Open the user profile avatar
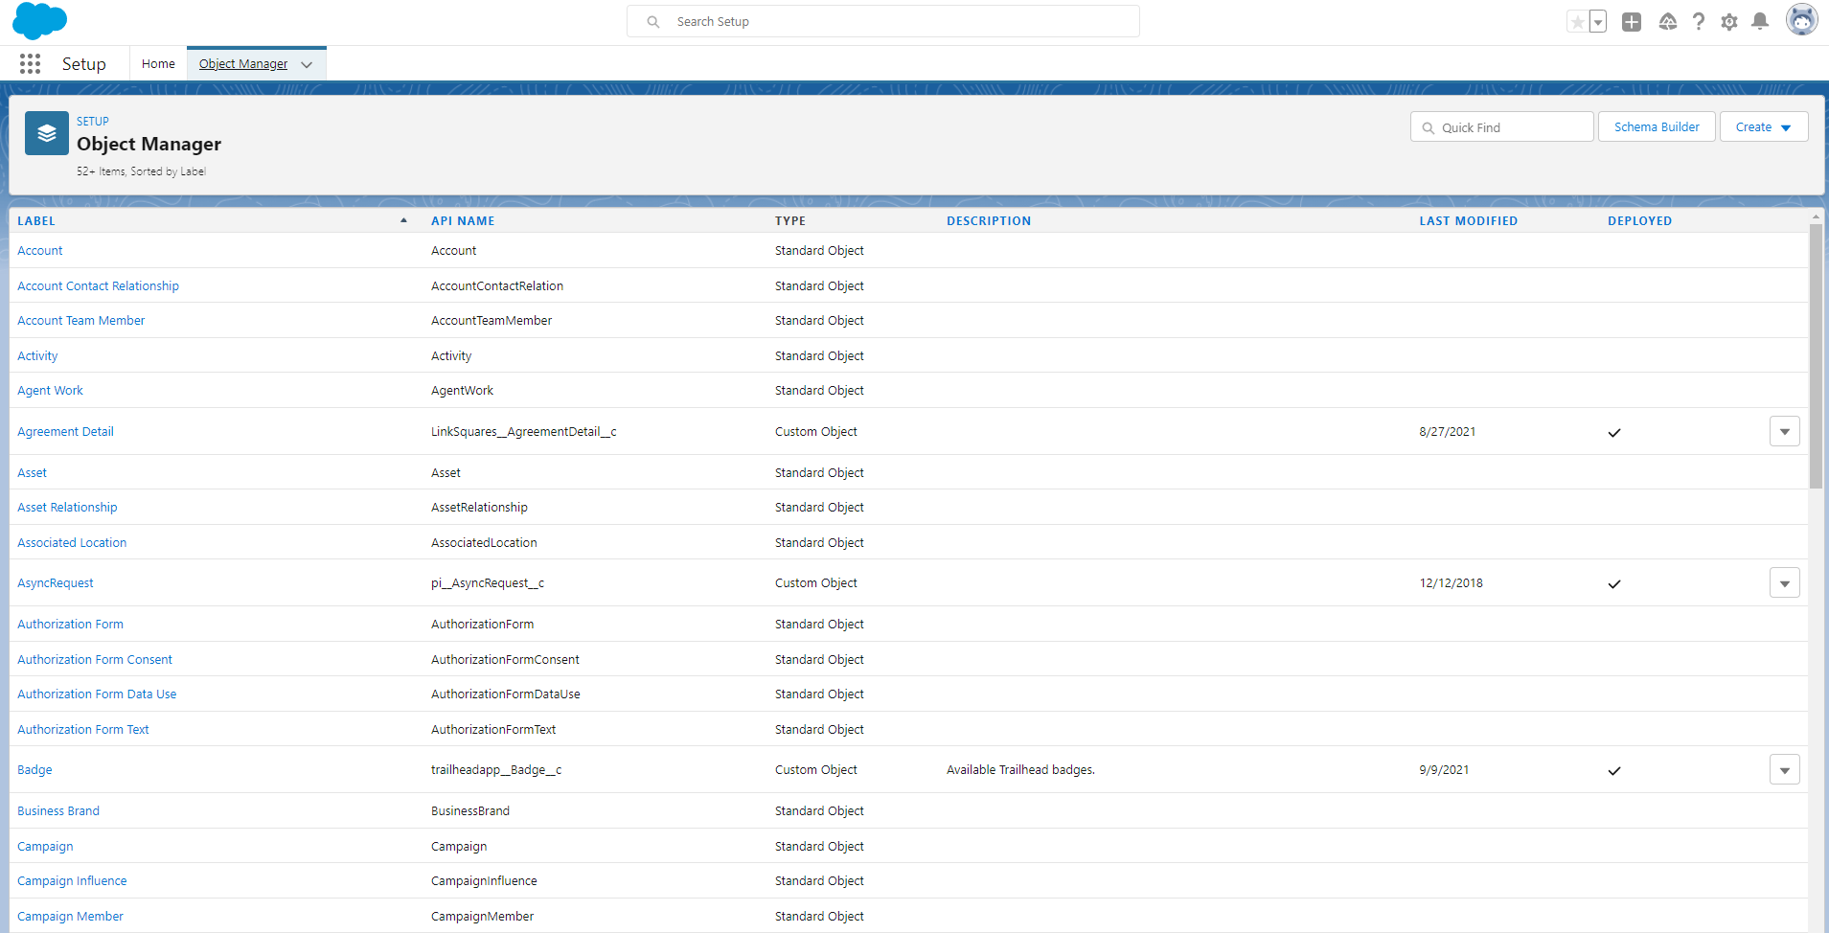The height and width of the screenshot is (934, 1829). tap(1801, 20)
